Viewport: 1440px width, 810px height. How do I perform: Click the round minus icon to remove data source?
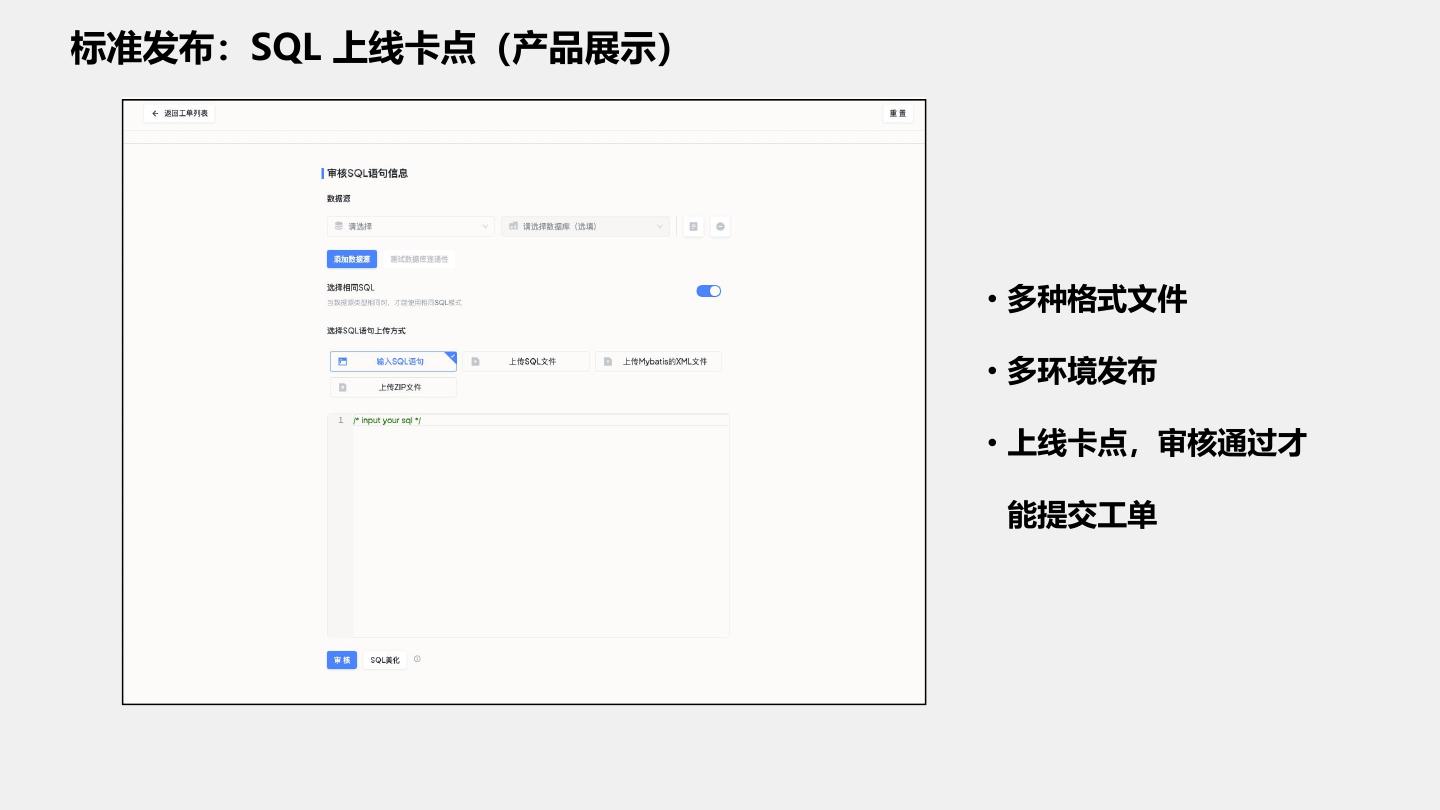coord(720,227)
